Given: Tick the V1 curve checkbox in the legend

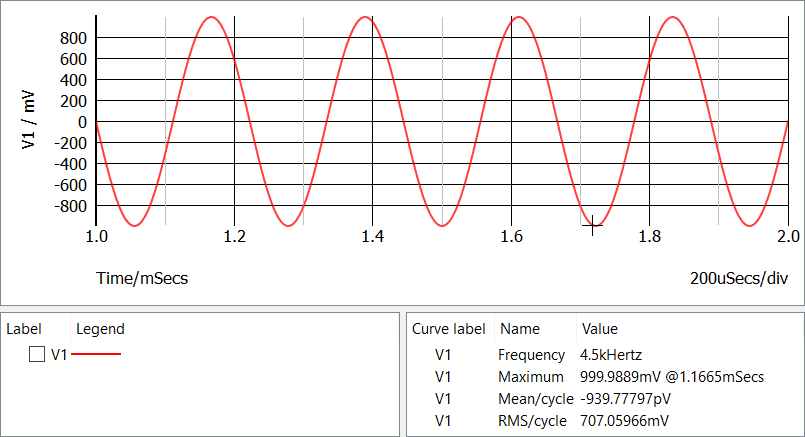Looking at the screenshot, I should [x=37, y=354].
